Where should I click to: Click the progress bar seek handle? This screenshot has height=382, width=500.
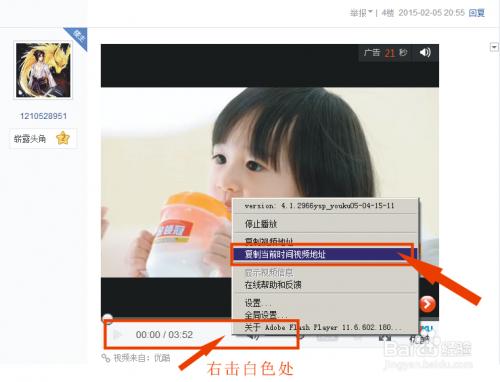coord(107,318)
